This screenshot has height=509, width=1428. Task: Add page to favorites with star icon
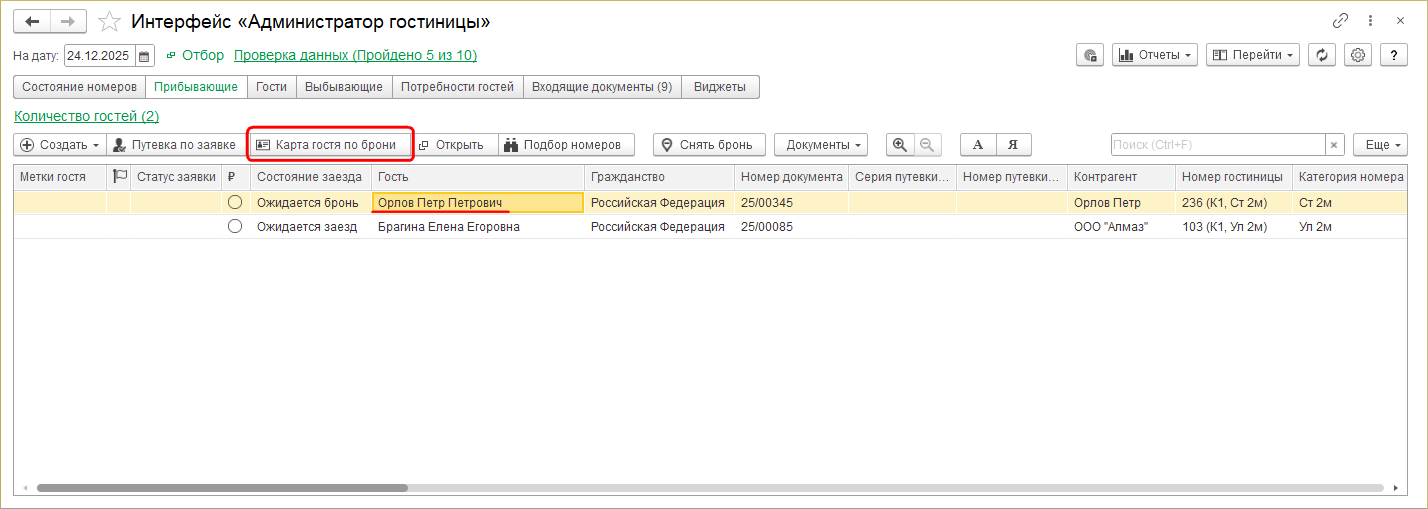point(110,21)
